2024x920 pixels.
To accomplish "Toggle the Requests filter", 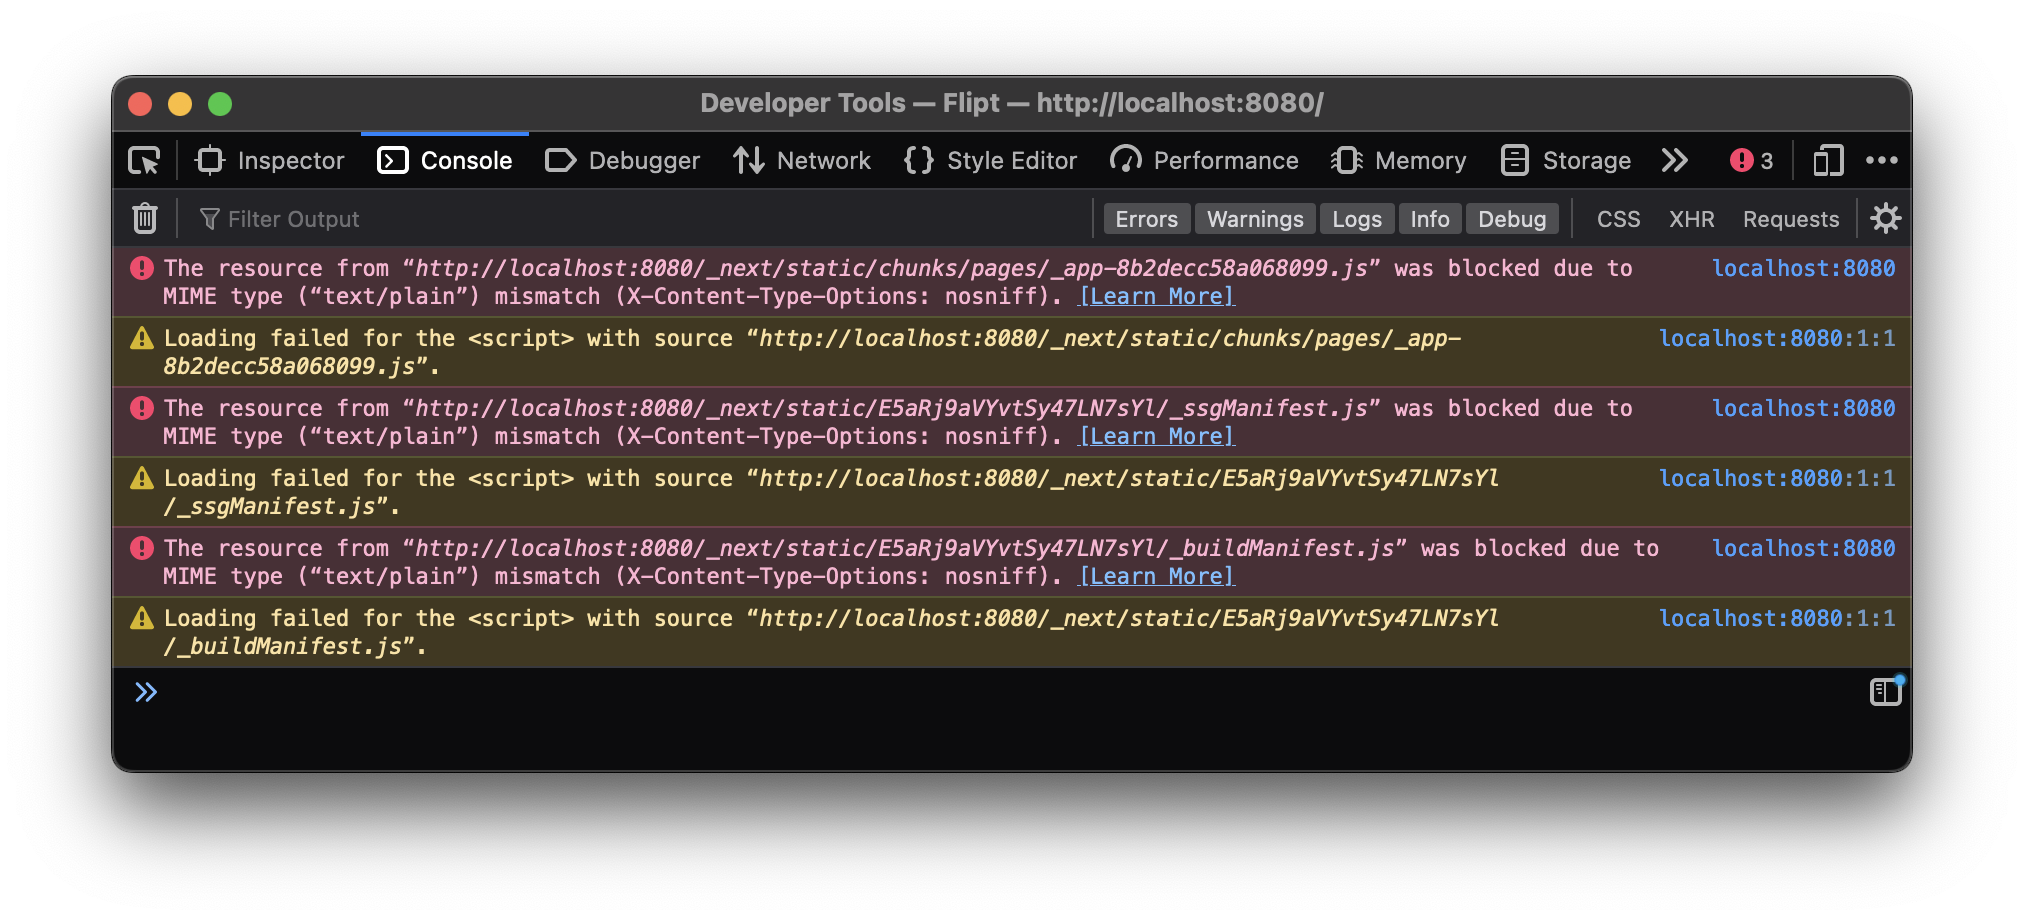I will (x=1791, y=219).
